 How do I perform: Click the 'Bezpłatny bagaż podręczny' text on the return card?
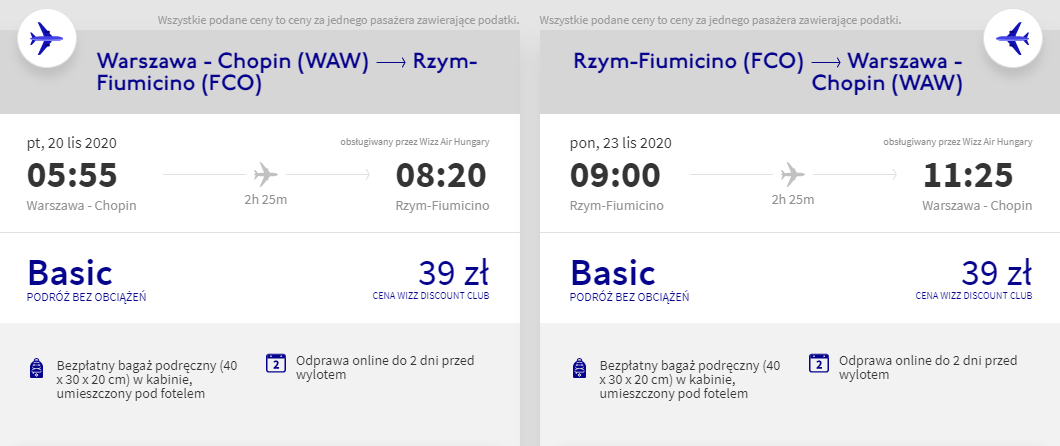[691, 380]
